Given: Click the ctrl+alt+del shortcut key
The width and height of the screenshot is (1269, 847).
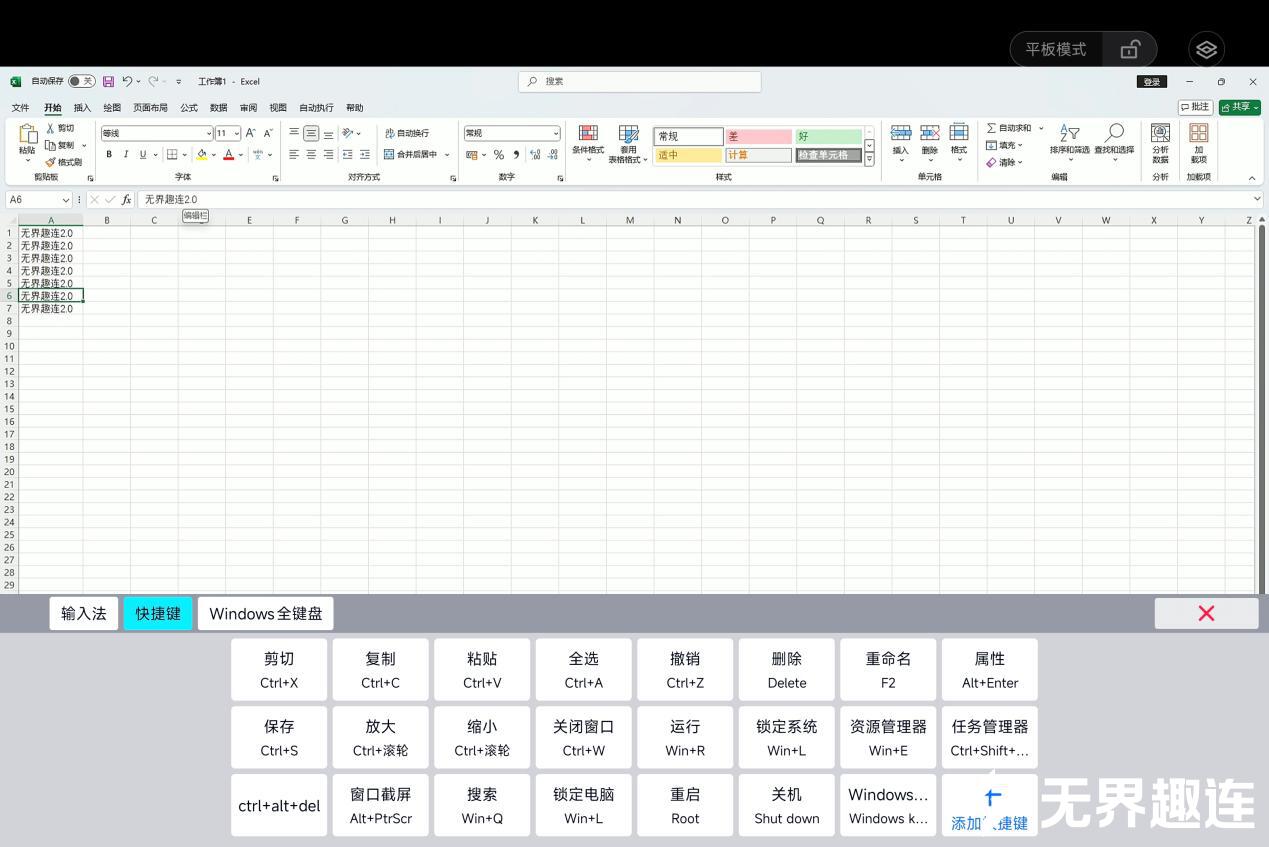Looking at the screenshot, I should click(x=279, y=805).
